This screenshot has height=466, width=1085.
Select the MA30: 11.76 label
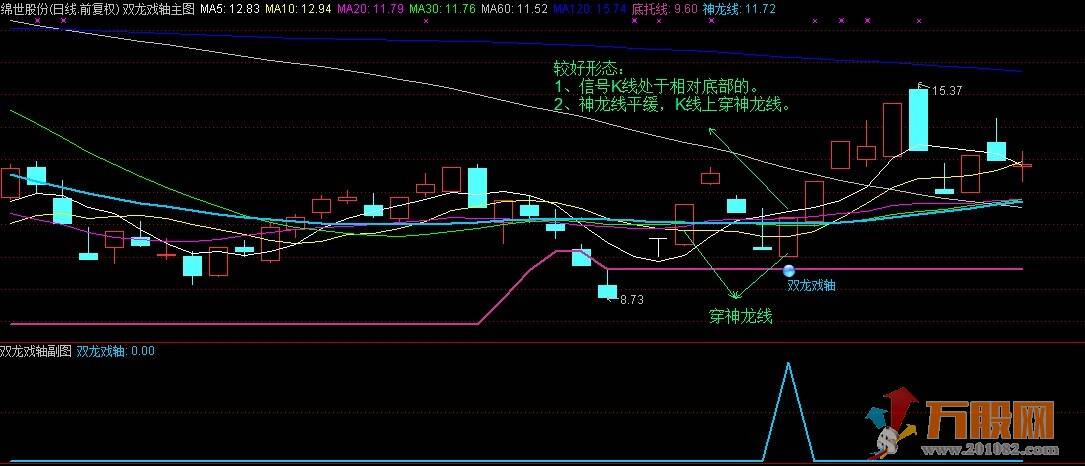(441, 10)
